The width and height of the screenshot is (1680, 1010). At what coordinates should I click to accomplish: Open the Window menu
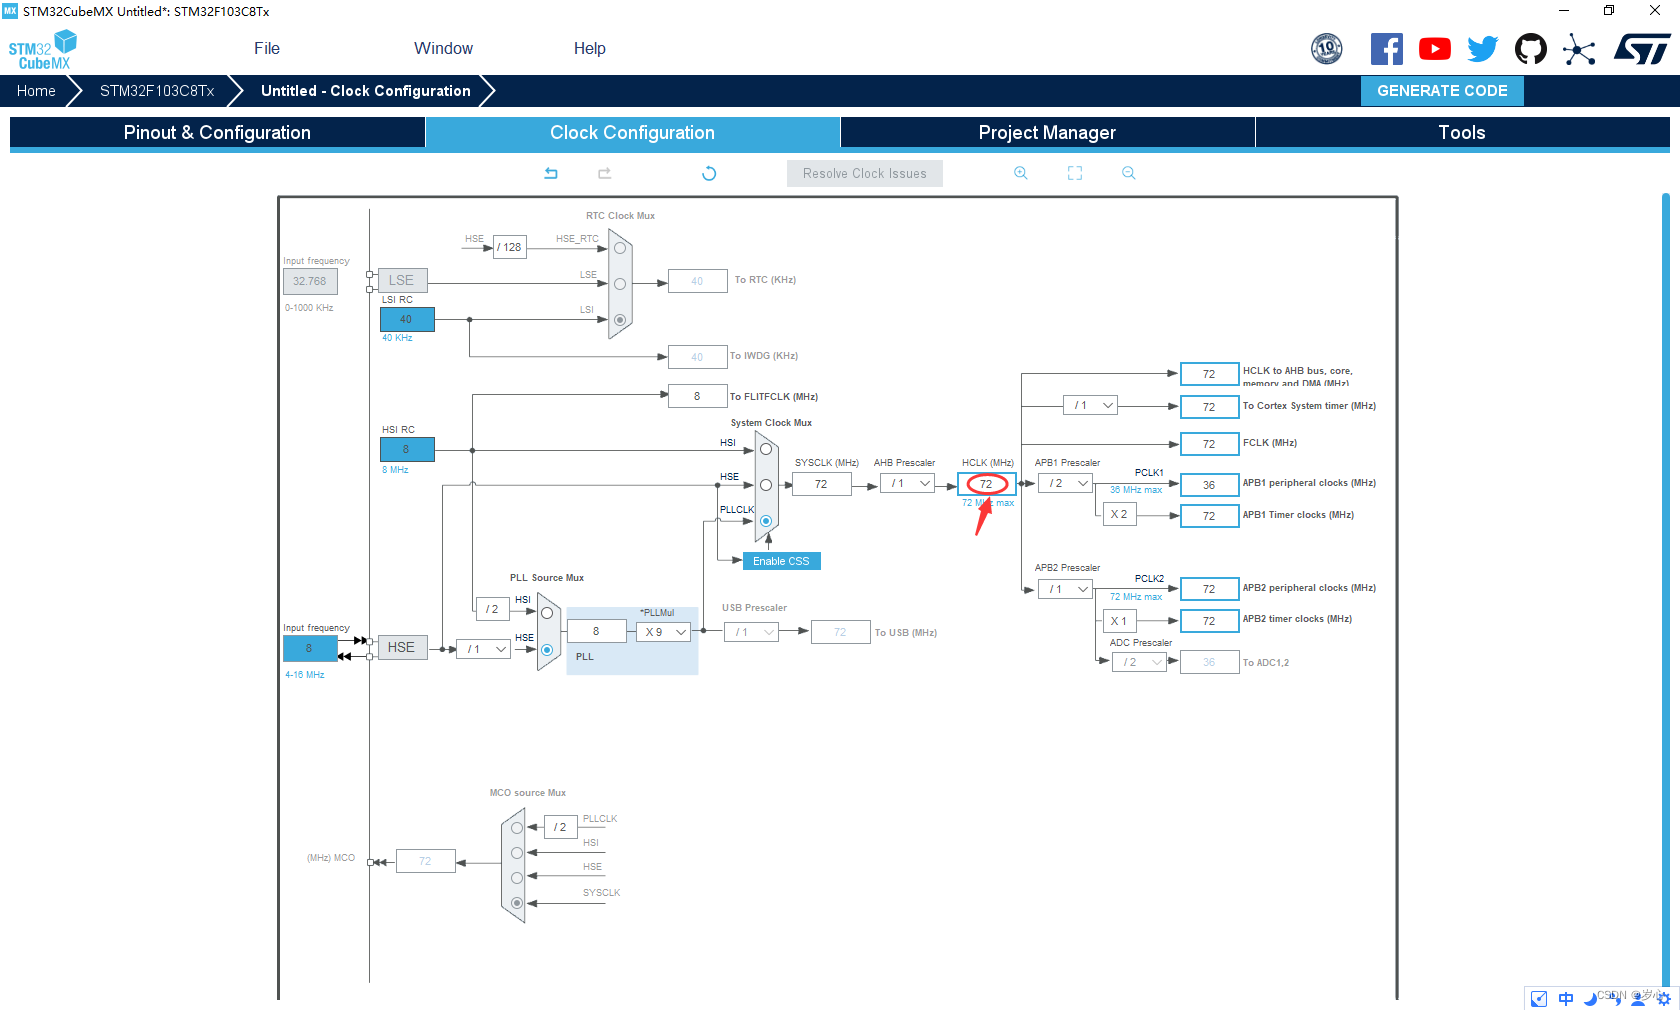pyautogui.click(x=443, y=48)
